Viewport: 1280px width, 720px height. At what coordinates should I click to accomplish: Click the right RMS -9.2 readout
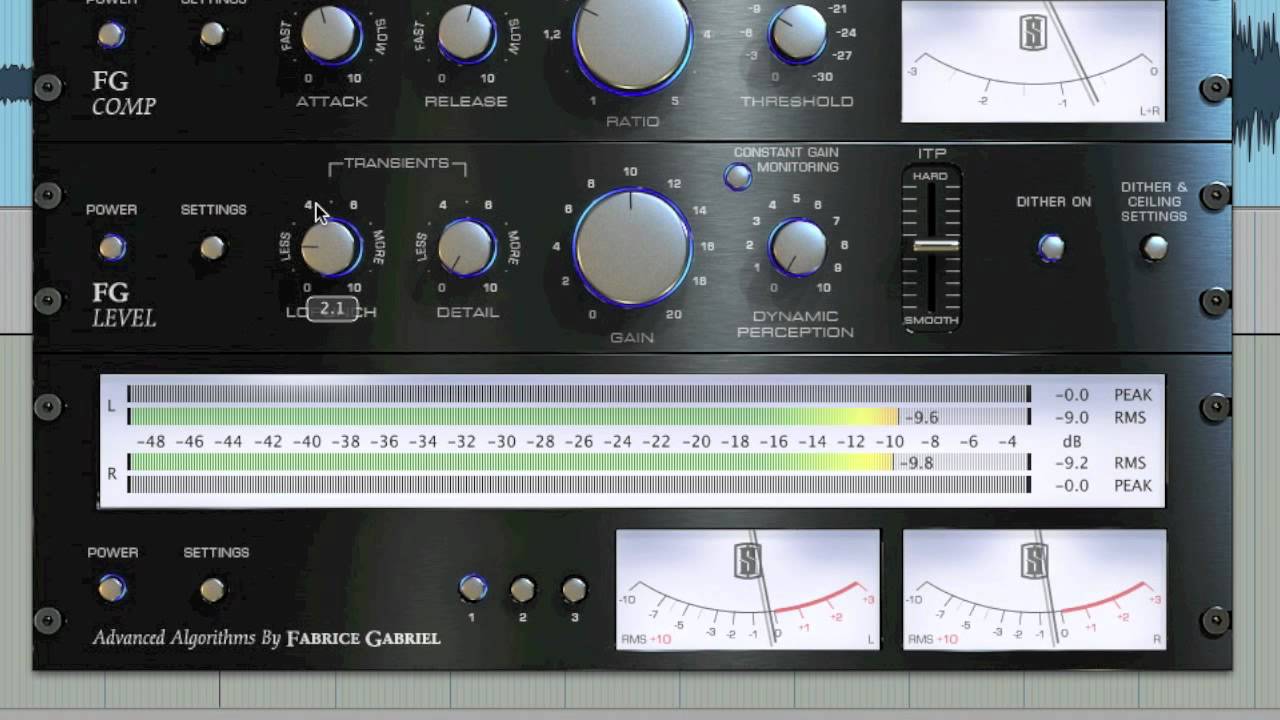pos(1072,463)
